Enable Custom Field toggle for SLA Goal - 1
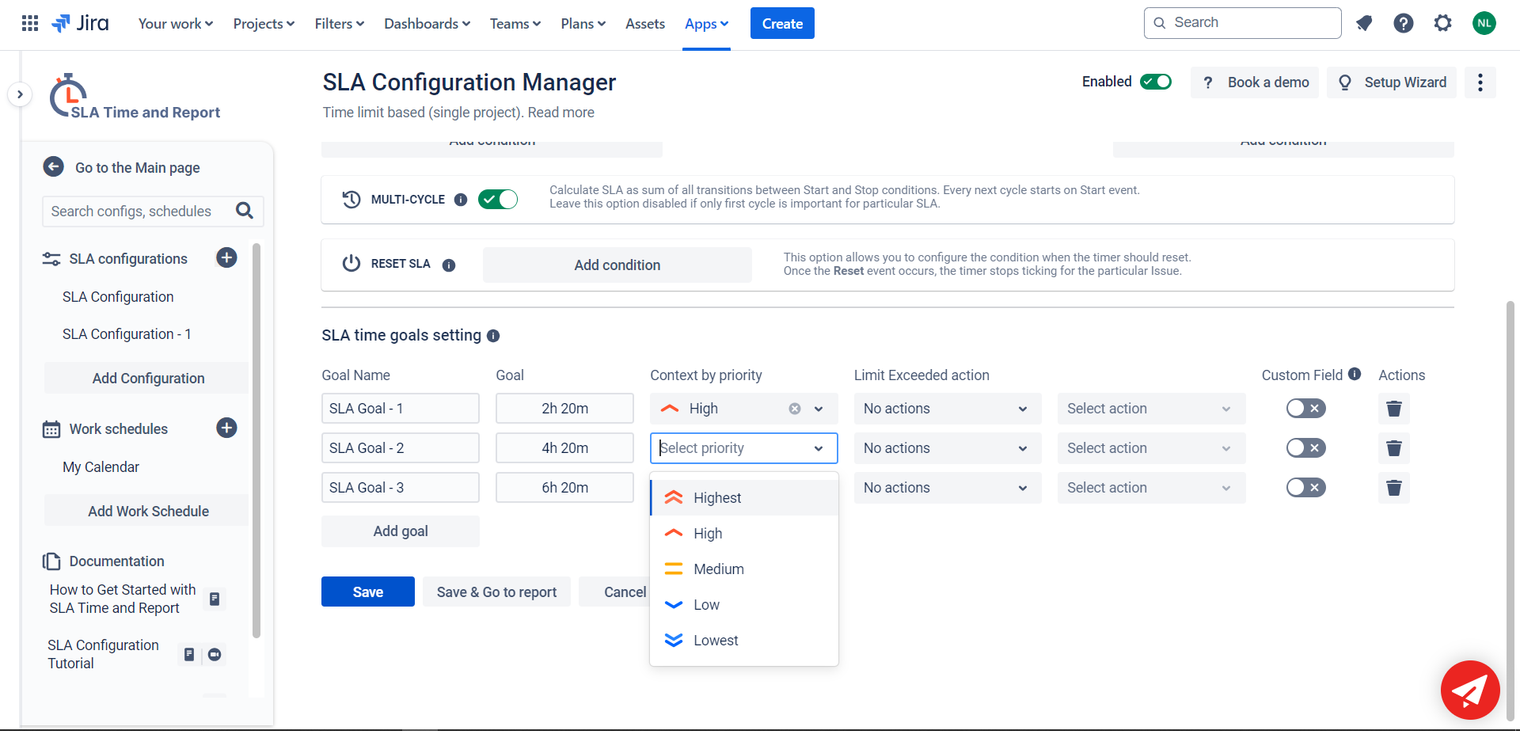 [1306, 408]
